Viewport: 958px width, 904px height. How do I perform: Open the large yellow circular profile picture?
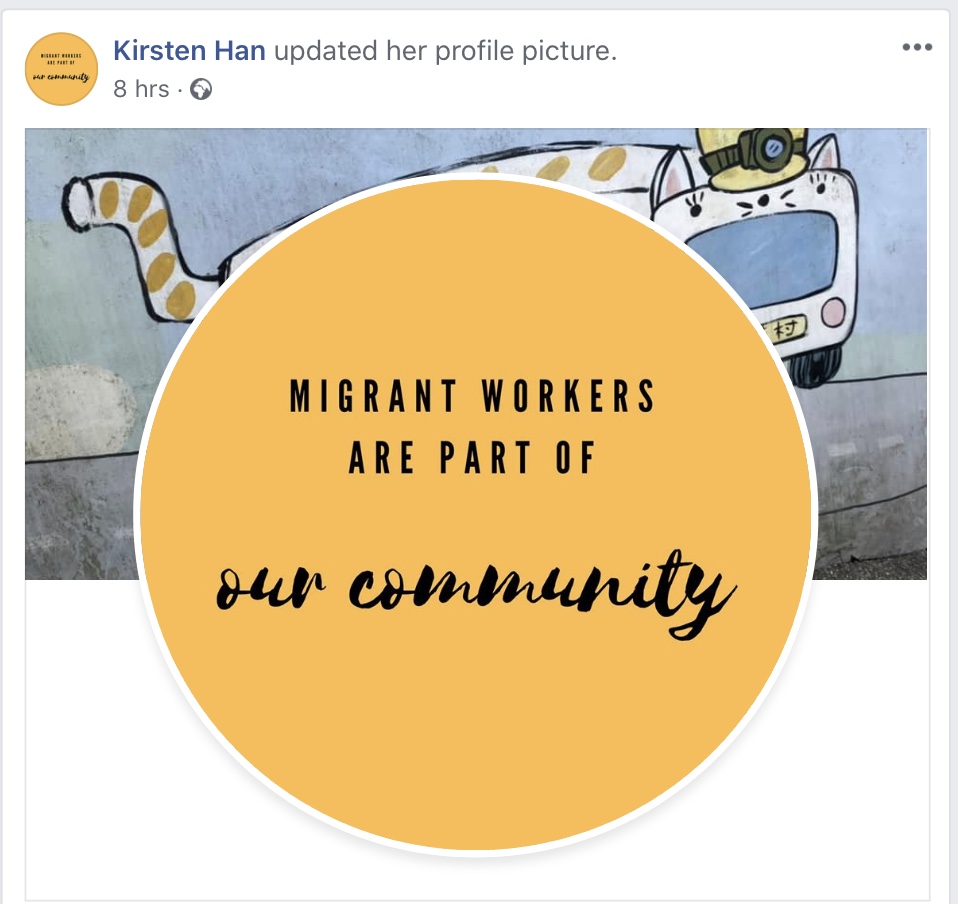point(475,515)
